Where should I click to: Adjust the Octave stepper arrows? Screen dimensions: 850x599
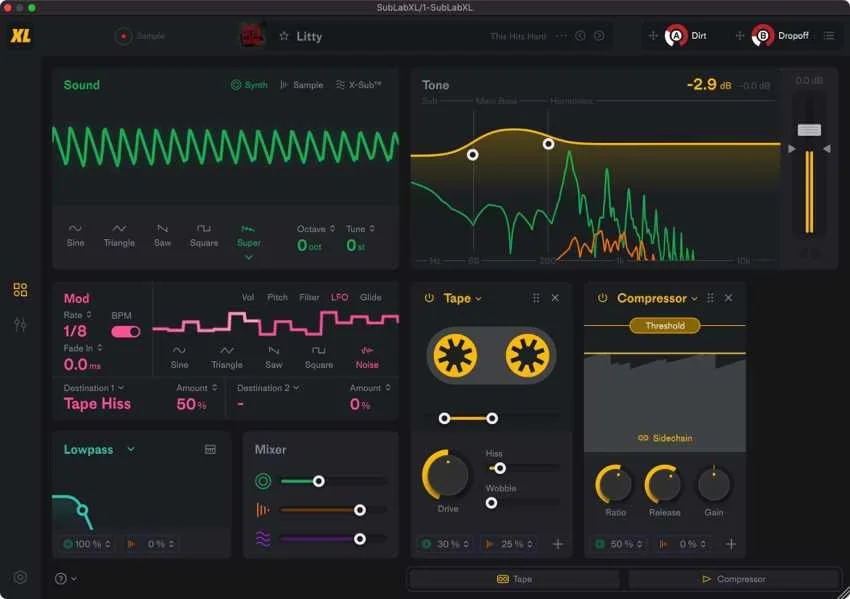coord(332,229)
